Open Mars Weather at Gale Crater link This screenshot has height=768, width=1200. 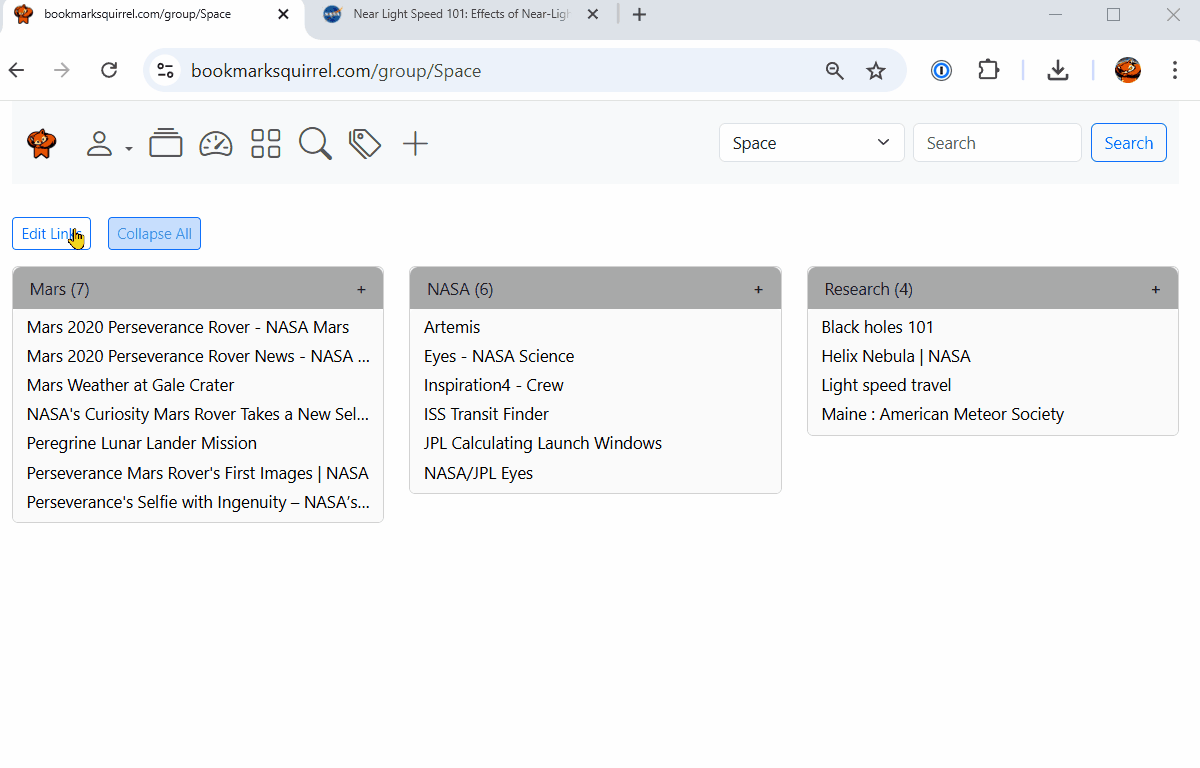(x=130, y=385)
